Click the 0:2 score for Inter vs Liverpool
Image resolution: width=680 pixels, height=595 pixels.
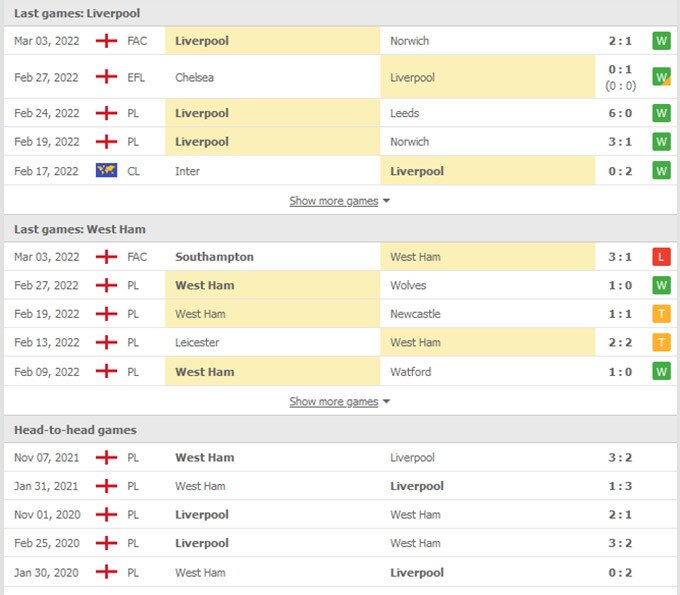click(620, 171)
